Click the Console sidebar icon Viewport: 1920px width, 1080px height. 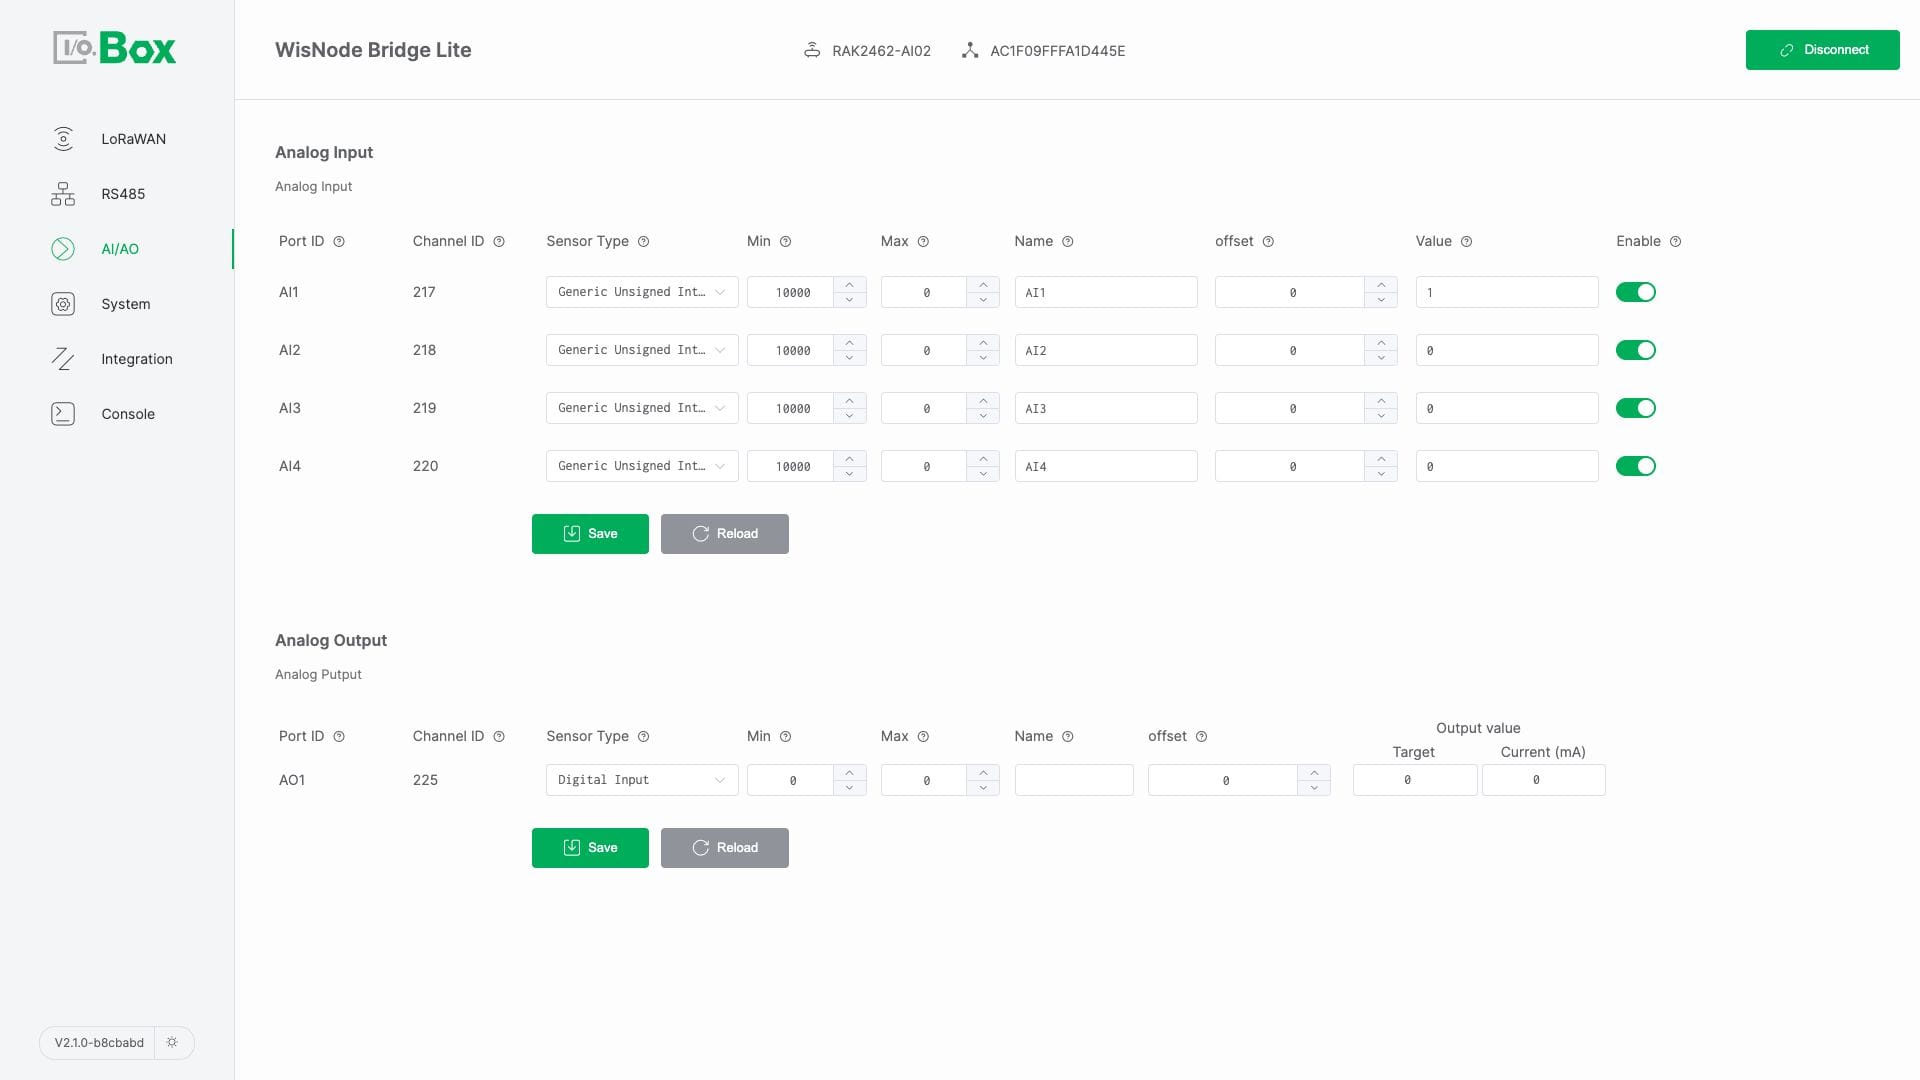61,413
